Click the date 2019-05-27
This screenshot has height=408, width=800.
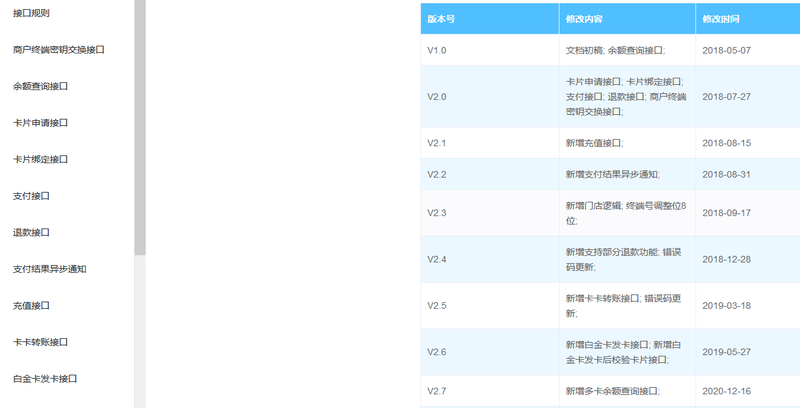coord(727,352)
